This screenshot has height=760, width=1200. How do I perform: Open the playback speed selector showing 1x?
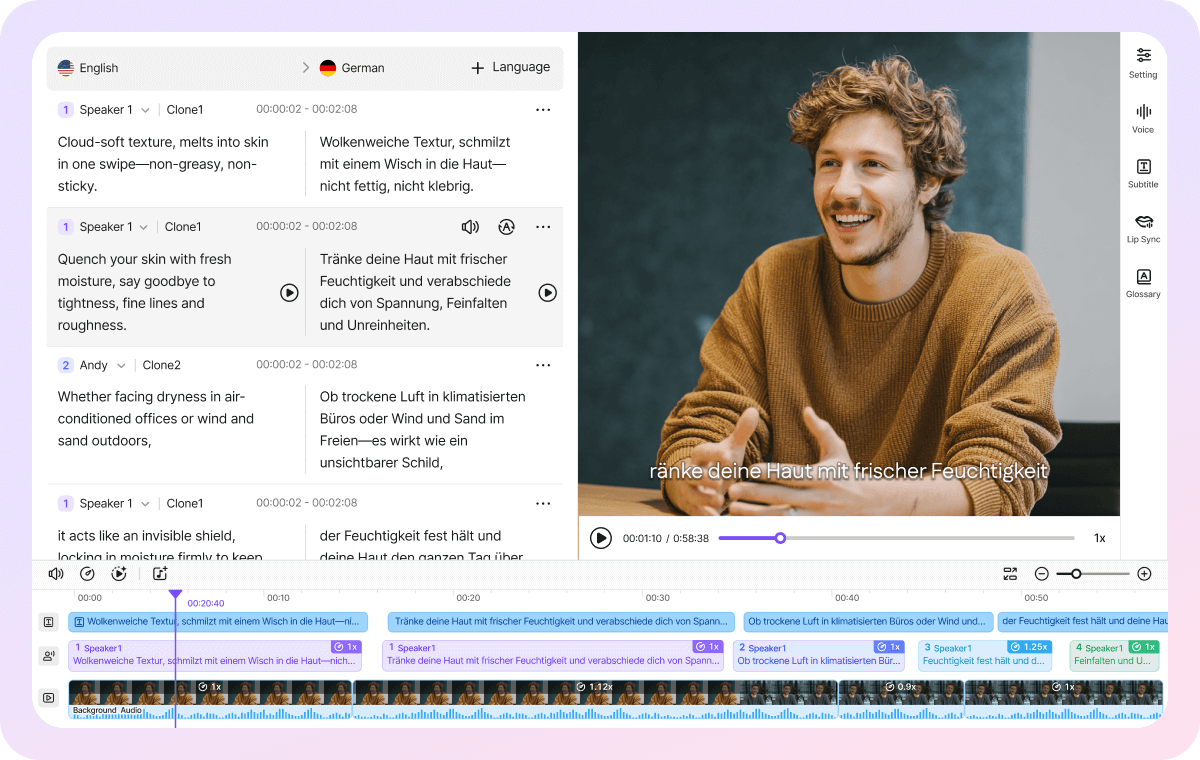[1099, 538]
